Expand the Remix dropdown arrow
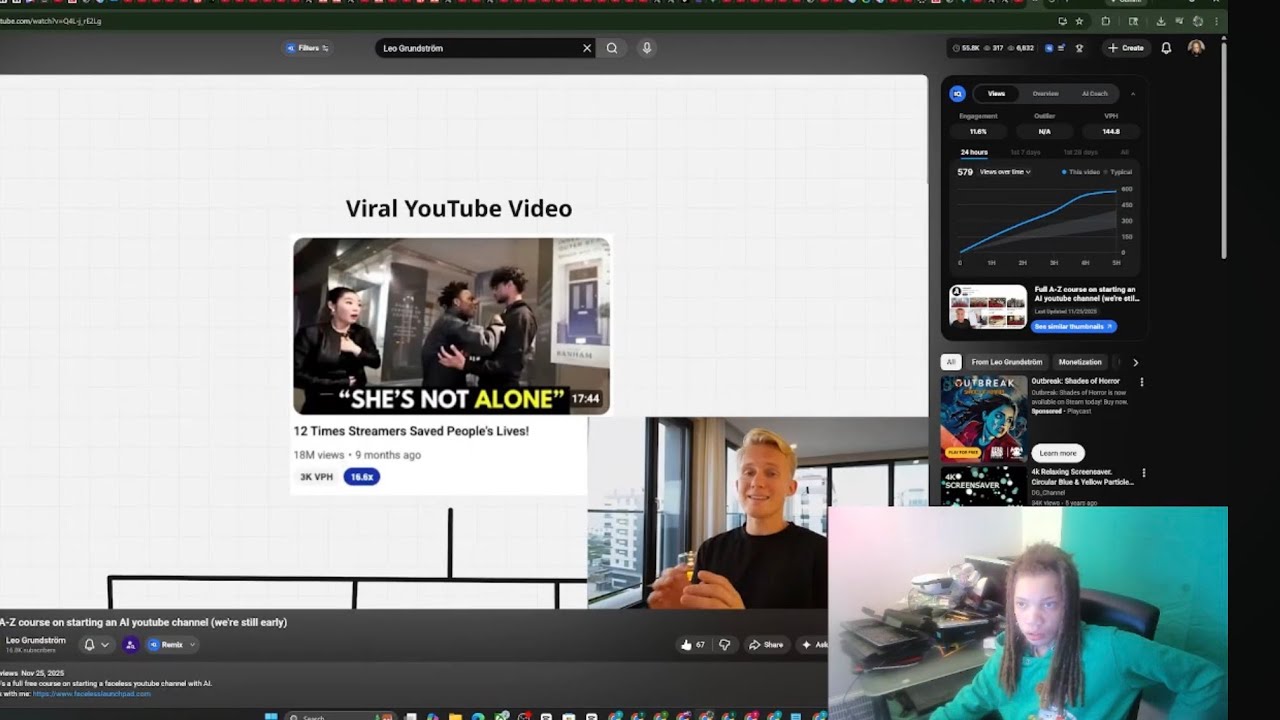 192,645
